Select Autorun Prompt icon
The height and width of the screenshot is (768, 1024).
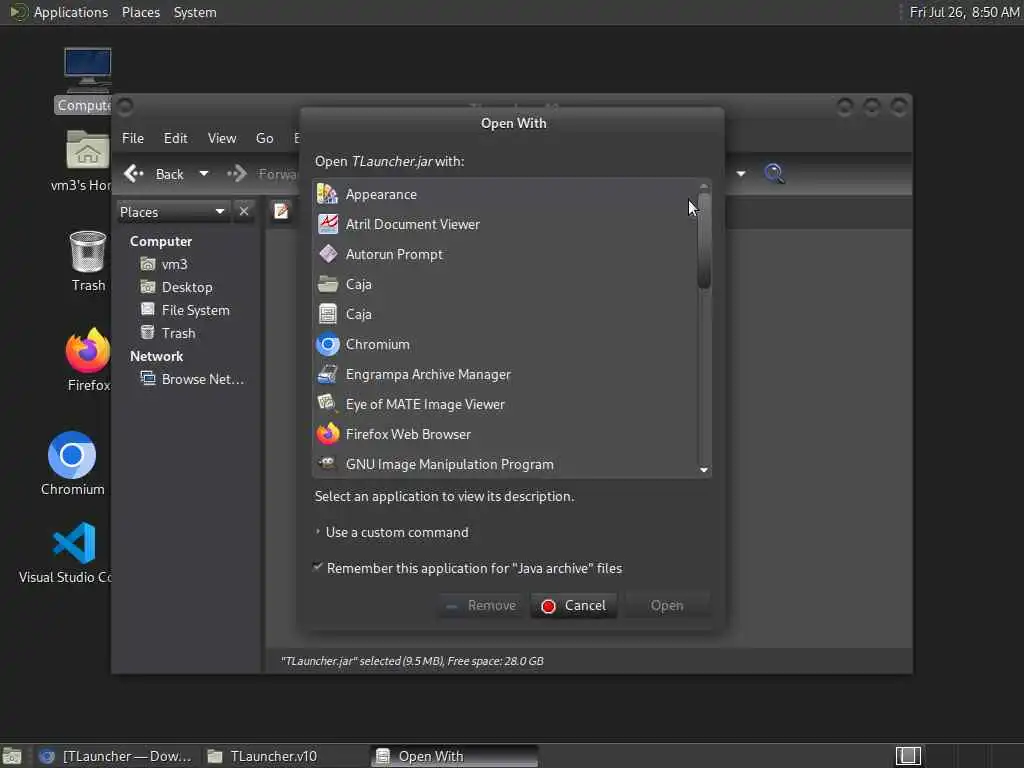pos(327,254)
